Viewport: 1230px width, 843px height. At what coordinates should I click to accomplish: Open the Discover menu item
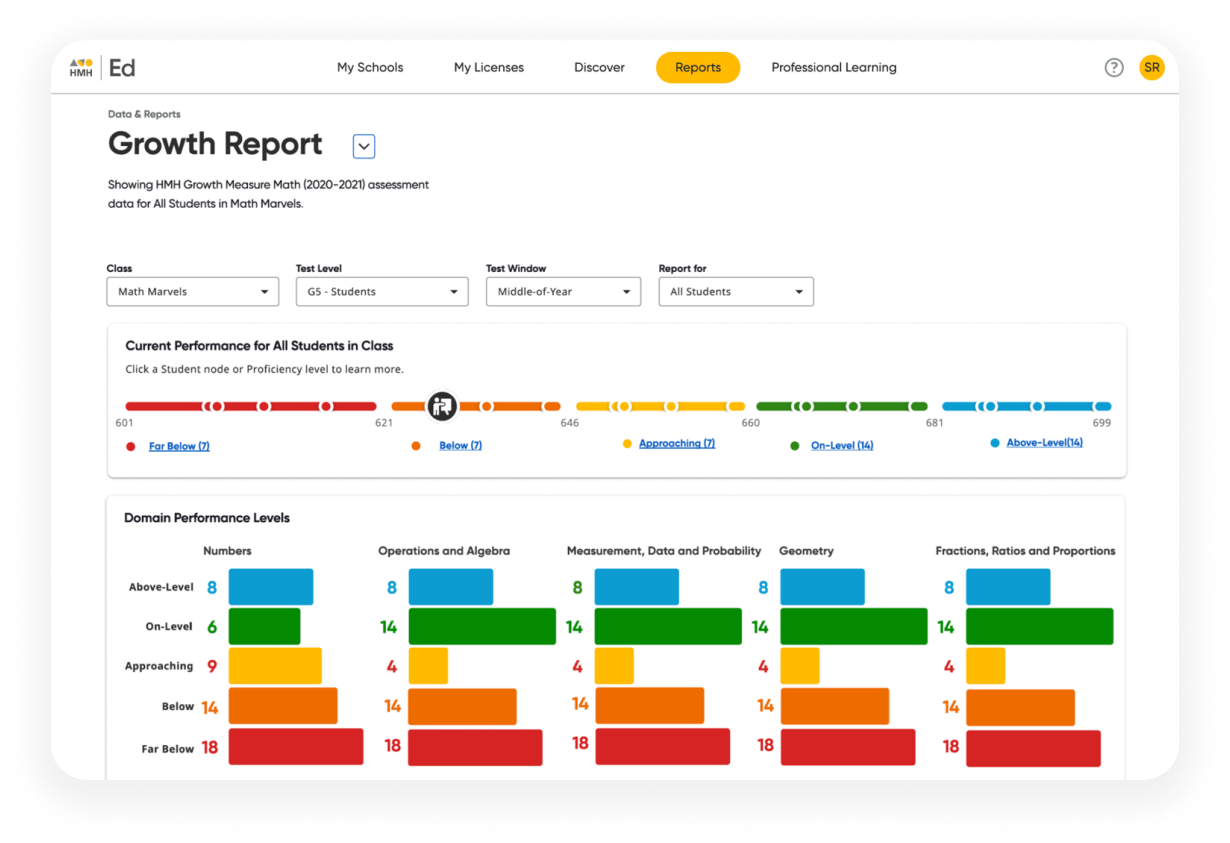[599, 67]
